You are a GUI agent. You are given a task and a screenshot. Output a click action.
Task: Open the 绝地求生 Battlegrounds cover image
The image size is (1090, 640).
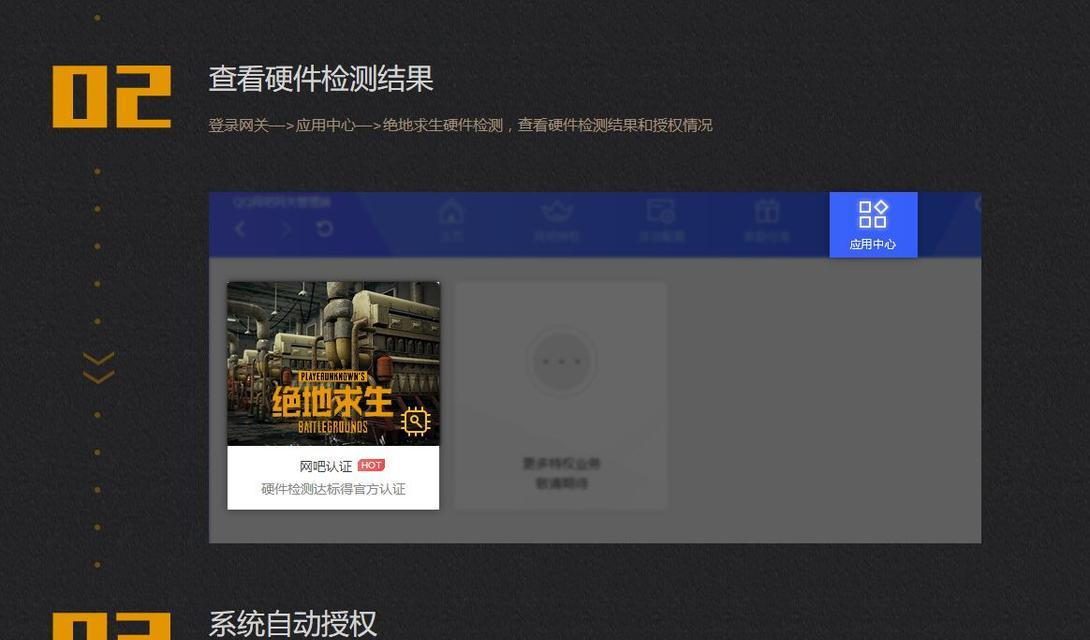click(334, 363)
